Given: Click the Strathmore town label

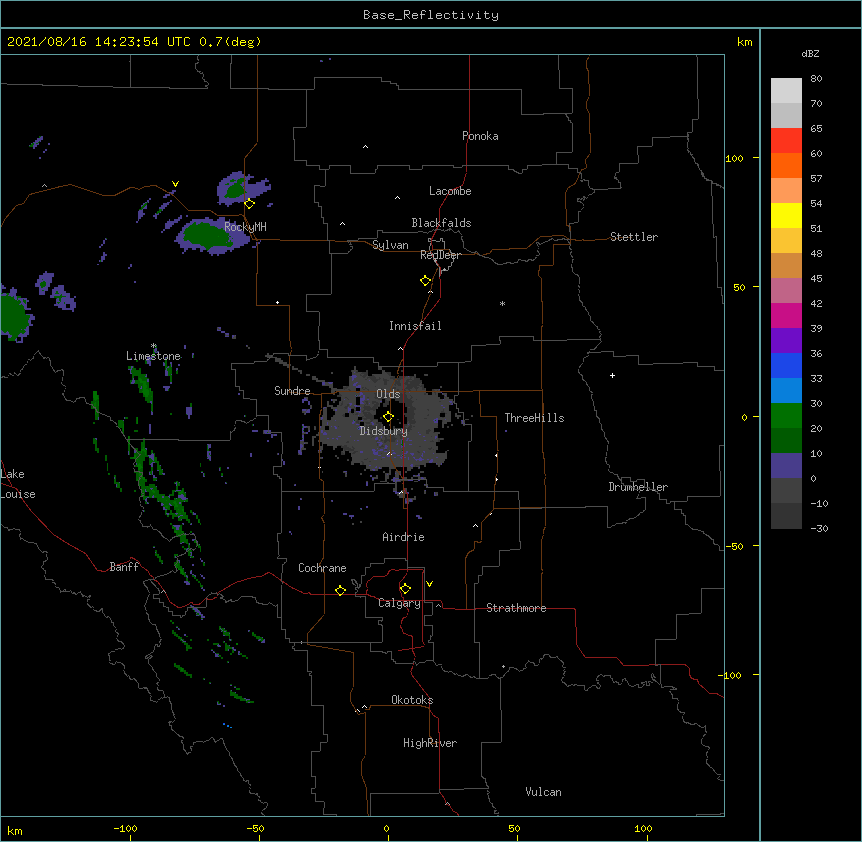Looking at the screenshot, I should pos(516,608).
